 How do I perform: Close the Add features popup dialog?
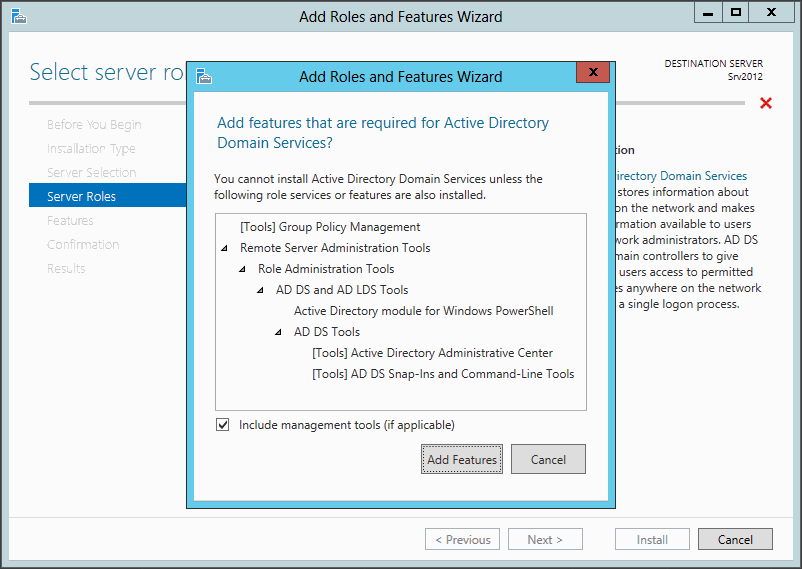pyautogui.click(x=593, y=72)
